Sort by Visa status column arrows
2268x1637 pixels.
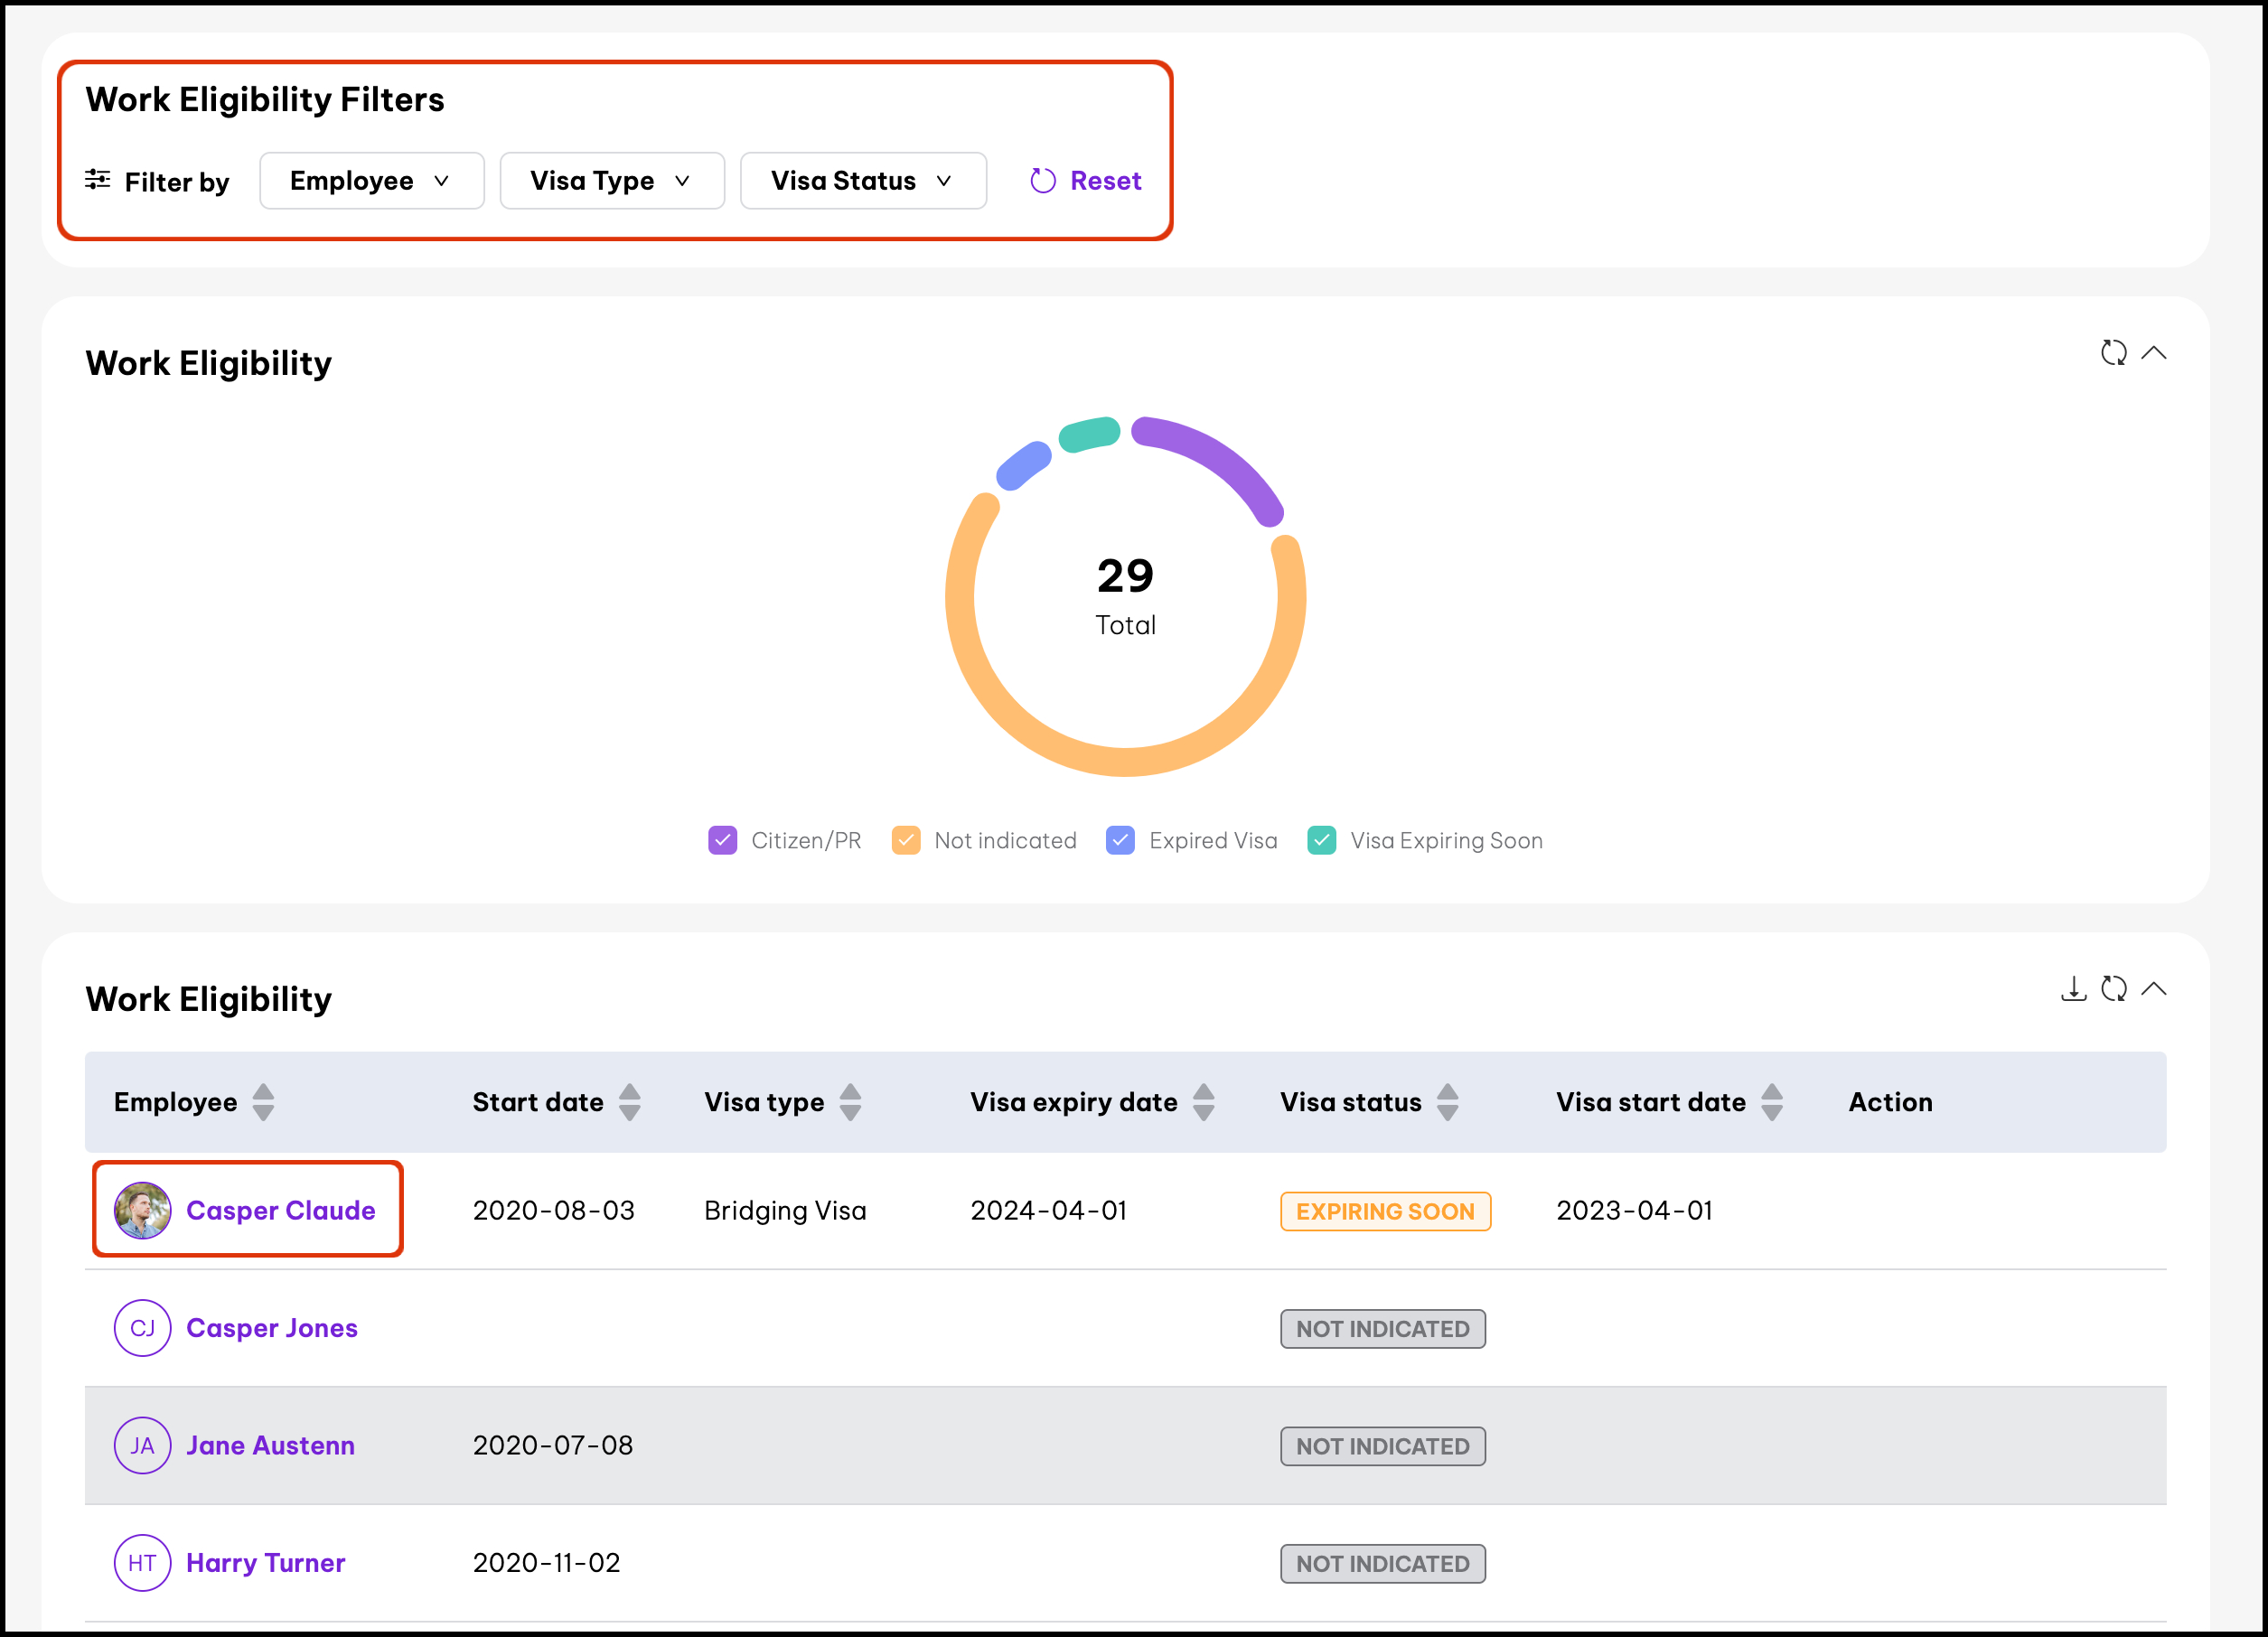click(1447, 1102)
